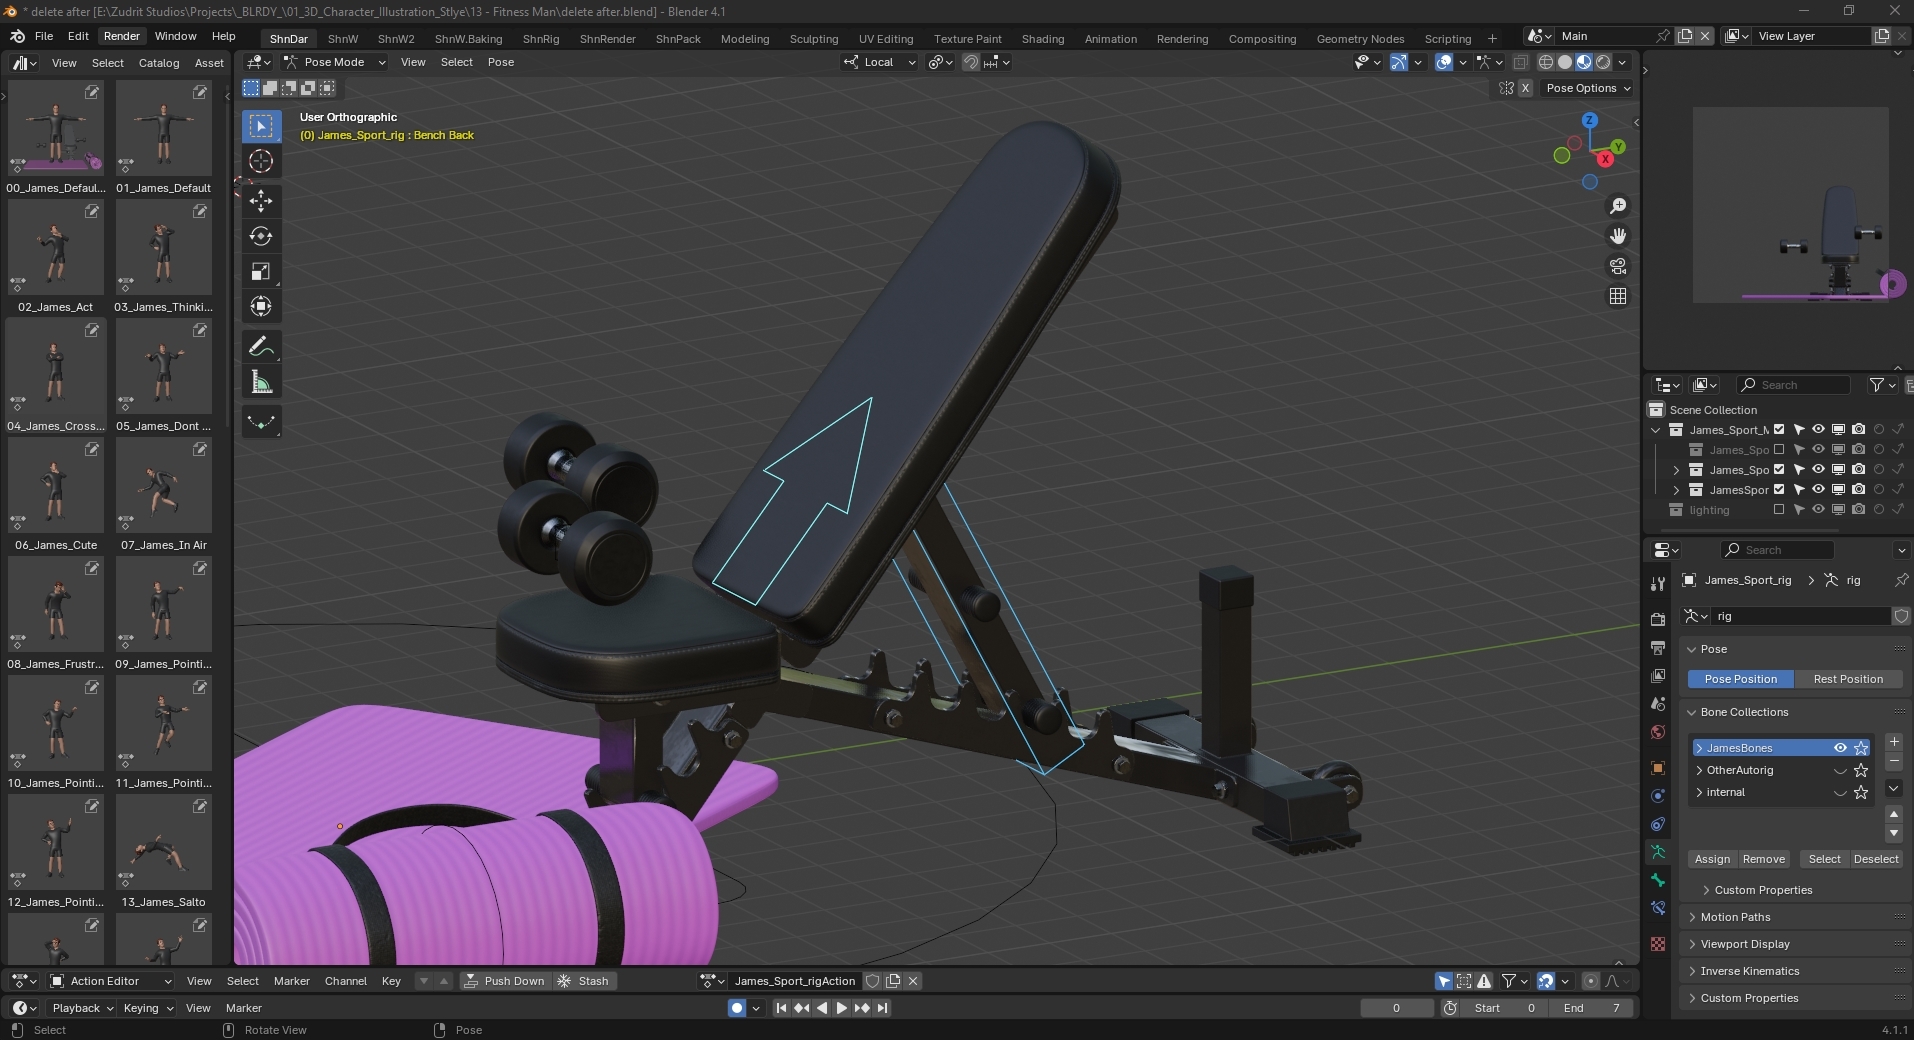Click the Push Down button

pos(505,981)
